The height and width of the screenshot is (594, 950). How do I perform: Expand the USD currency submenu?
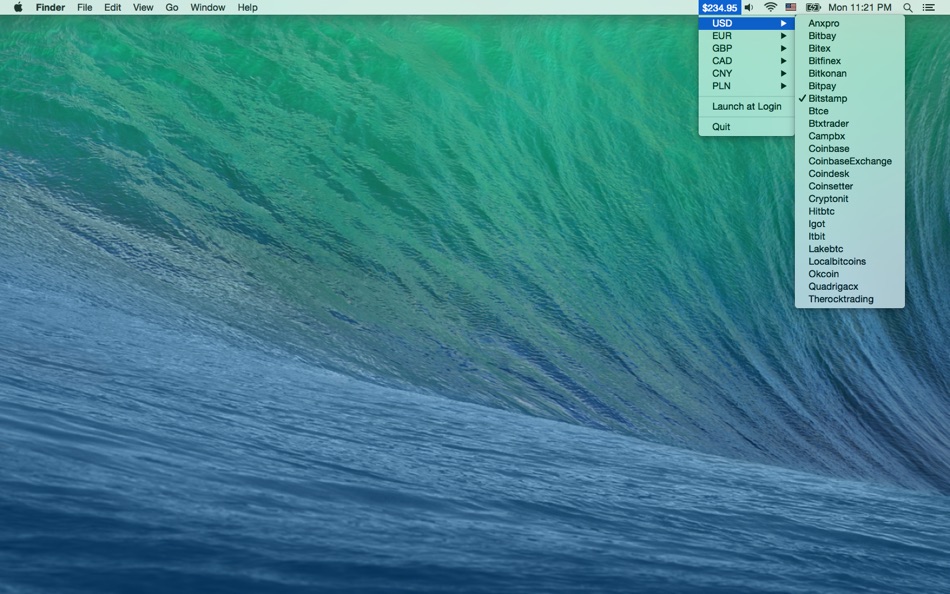tap(746, 23)
